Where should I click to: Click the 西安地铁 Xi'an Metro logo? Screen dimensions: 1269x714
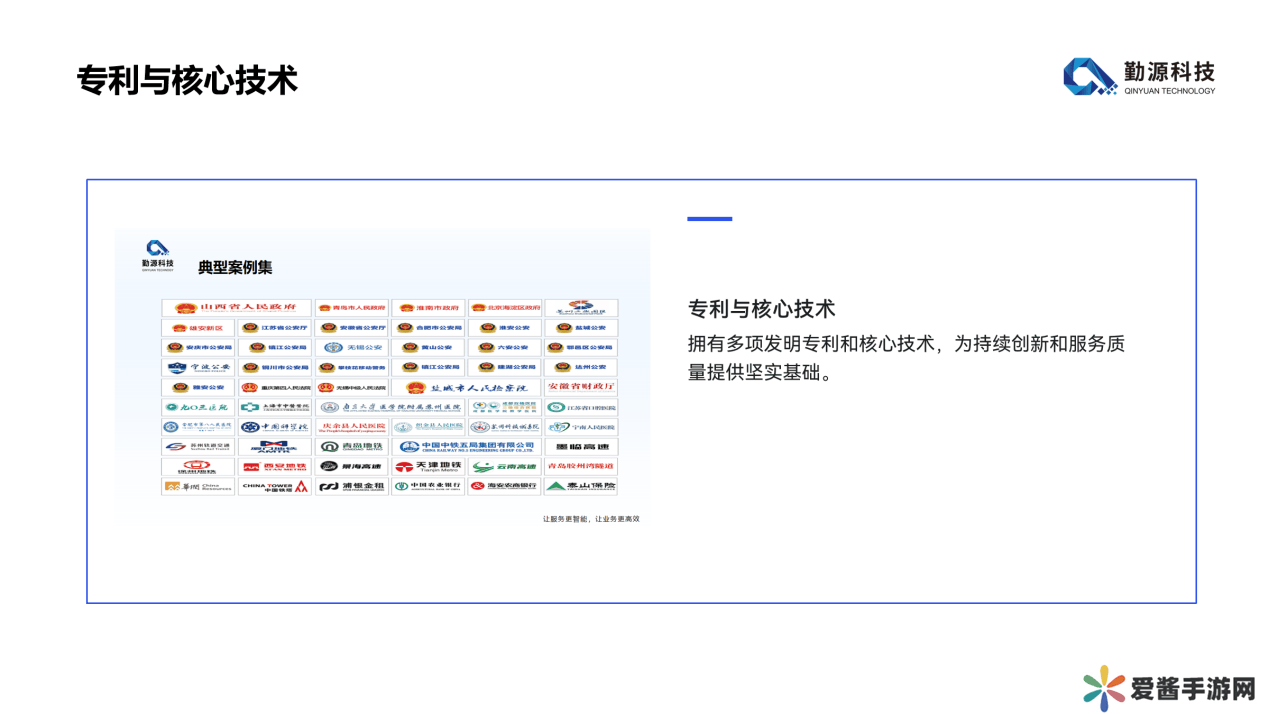(274, 467)
